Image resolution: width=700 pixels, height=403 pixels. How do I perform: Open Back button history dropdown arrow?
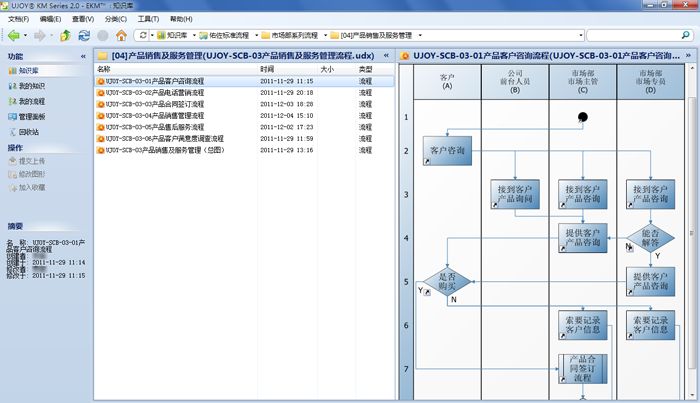pos(25,35)
